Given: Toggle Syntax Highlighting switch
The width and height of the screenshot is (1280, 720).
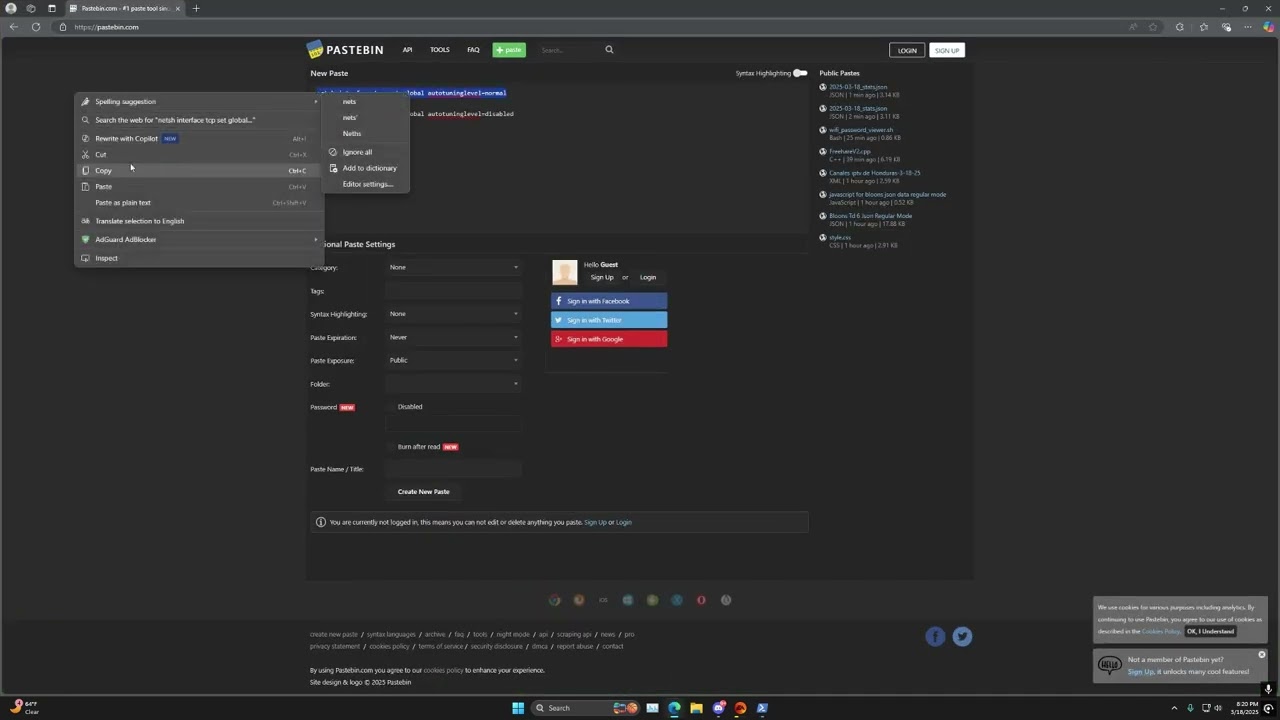Looking at the screenshot, I should pyautogui.click(x=800, y=73).
